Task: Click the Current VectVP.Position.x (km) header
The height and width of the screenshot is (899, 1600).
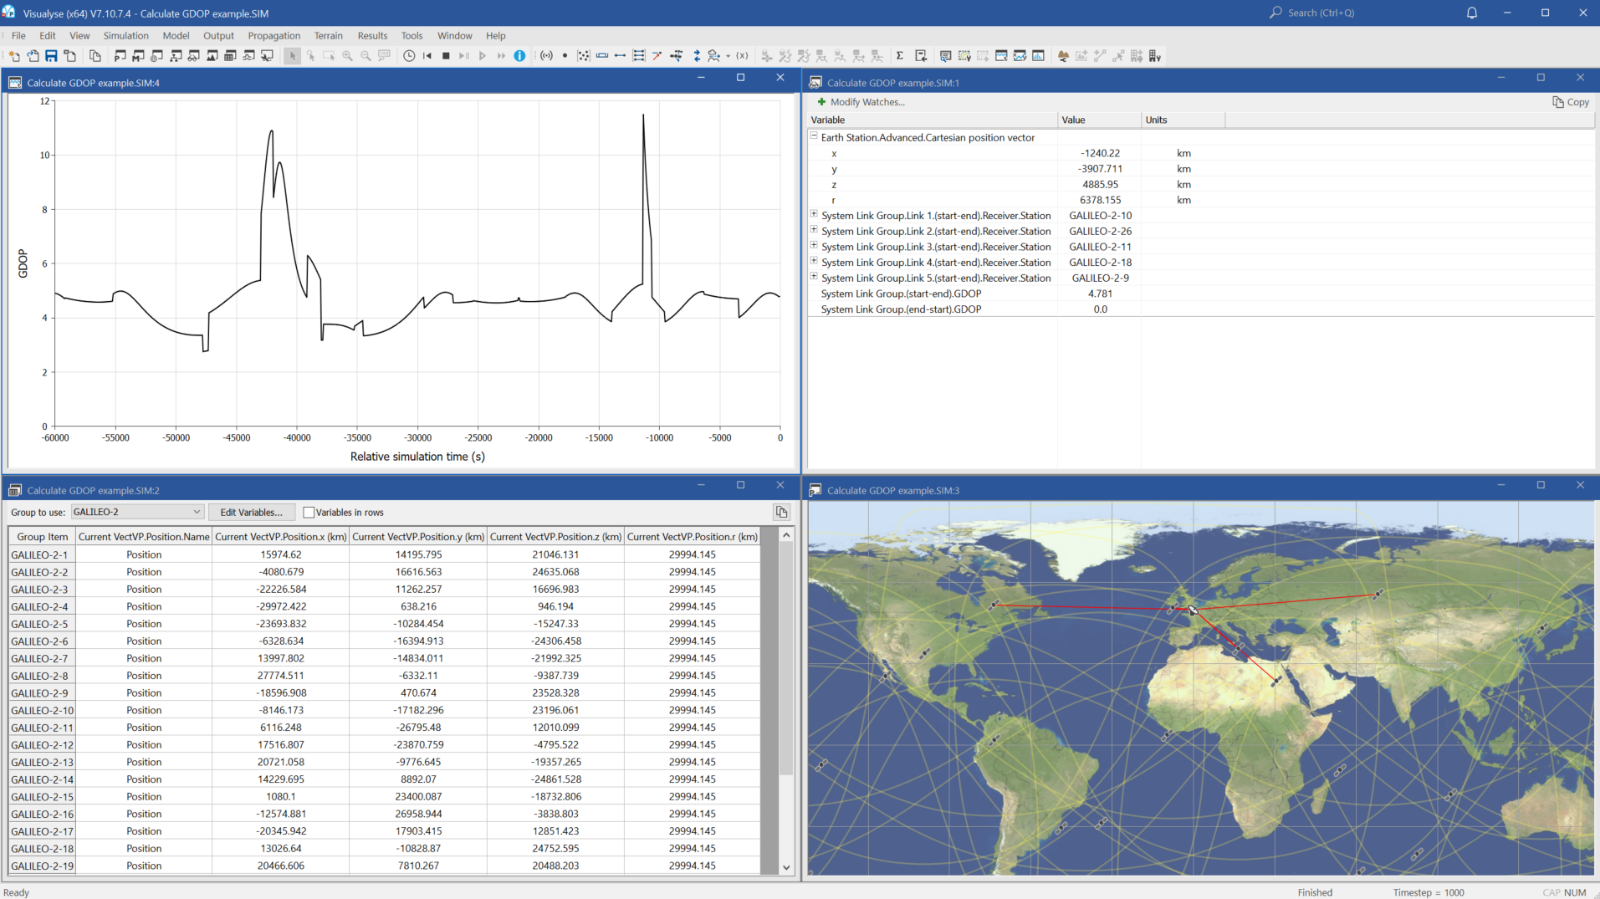Action: click(281, 537)
